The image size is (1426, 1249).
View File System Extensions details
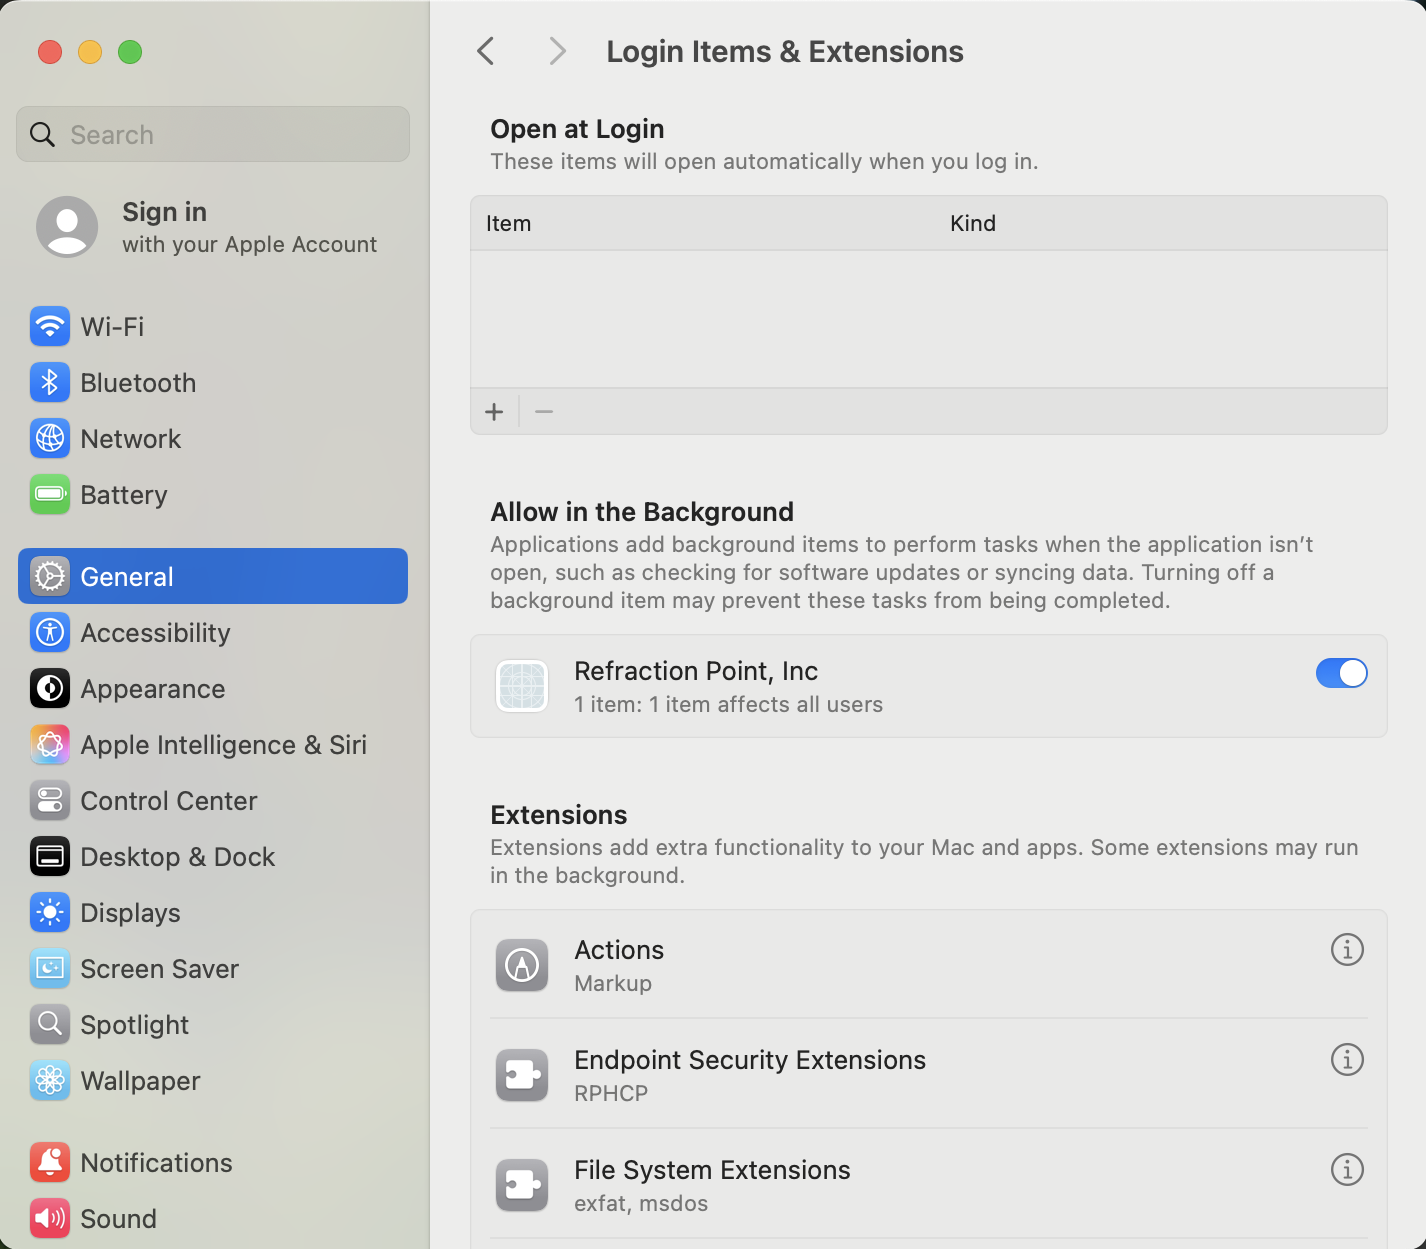[x=1347, y=1169]
